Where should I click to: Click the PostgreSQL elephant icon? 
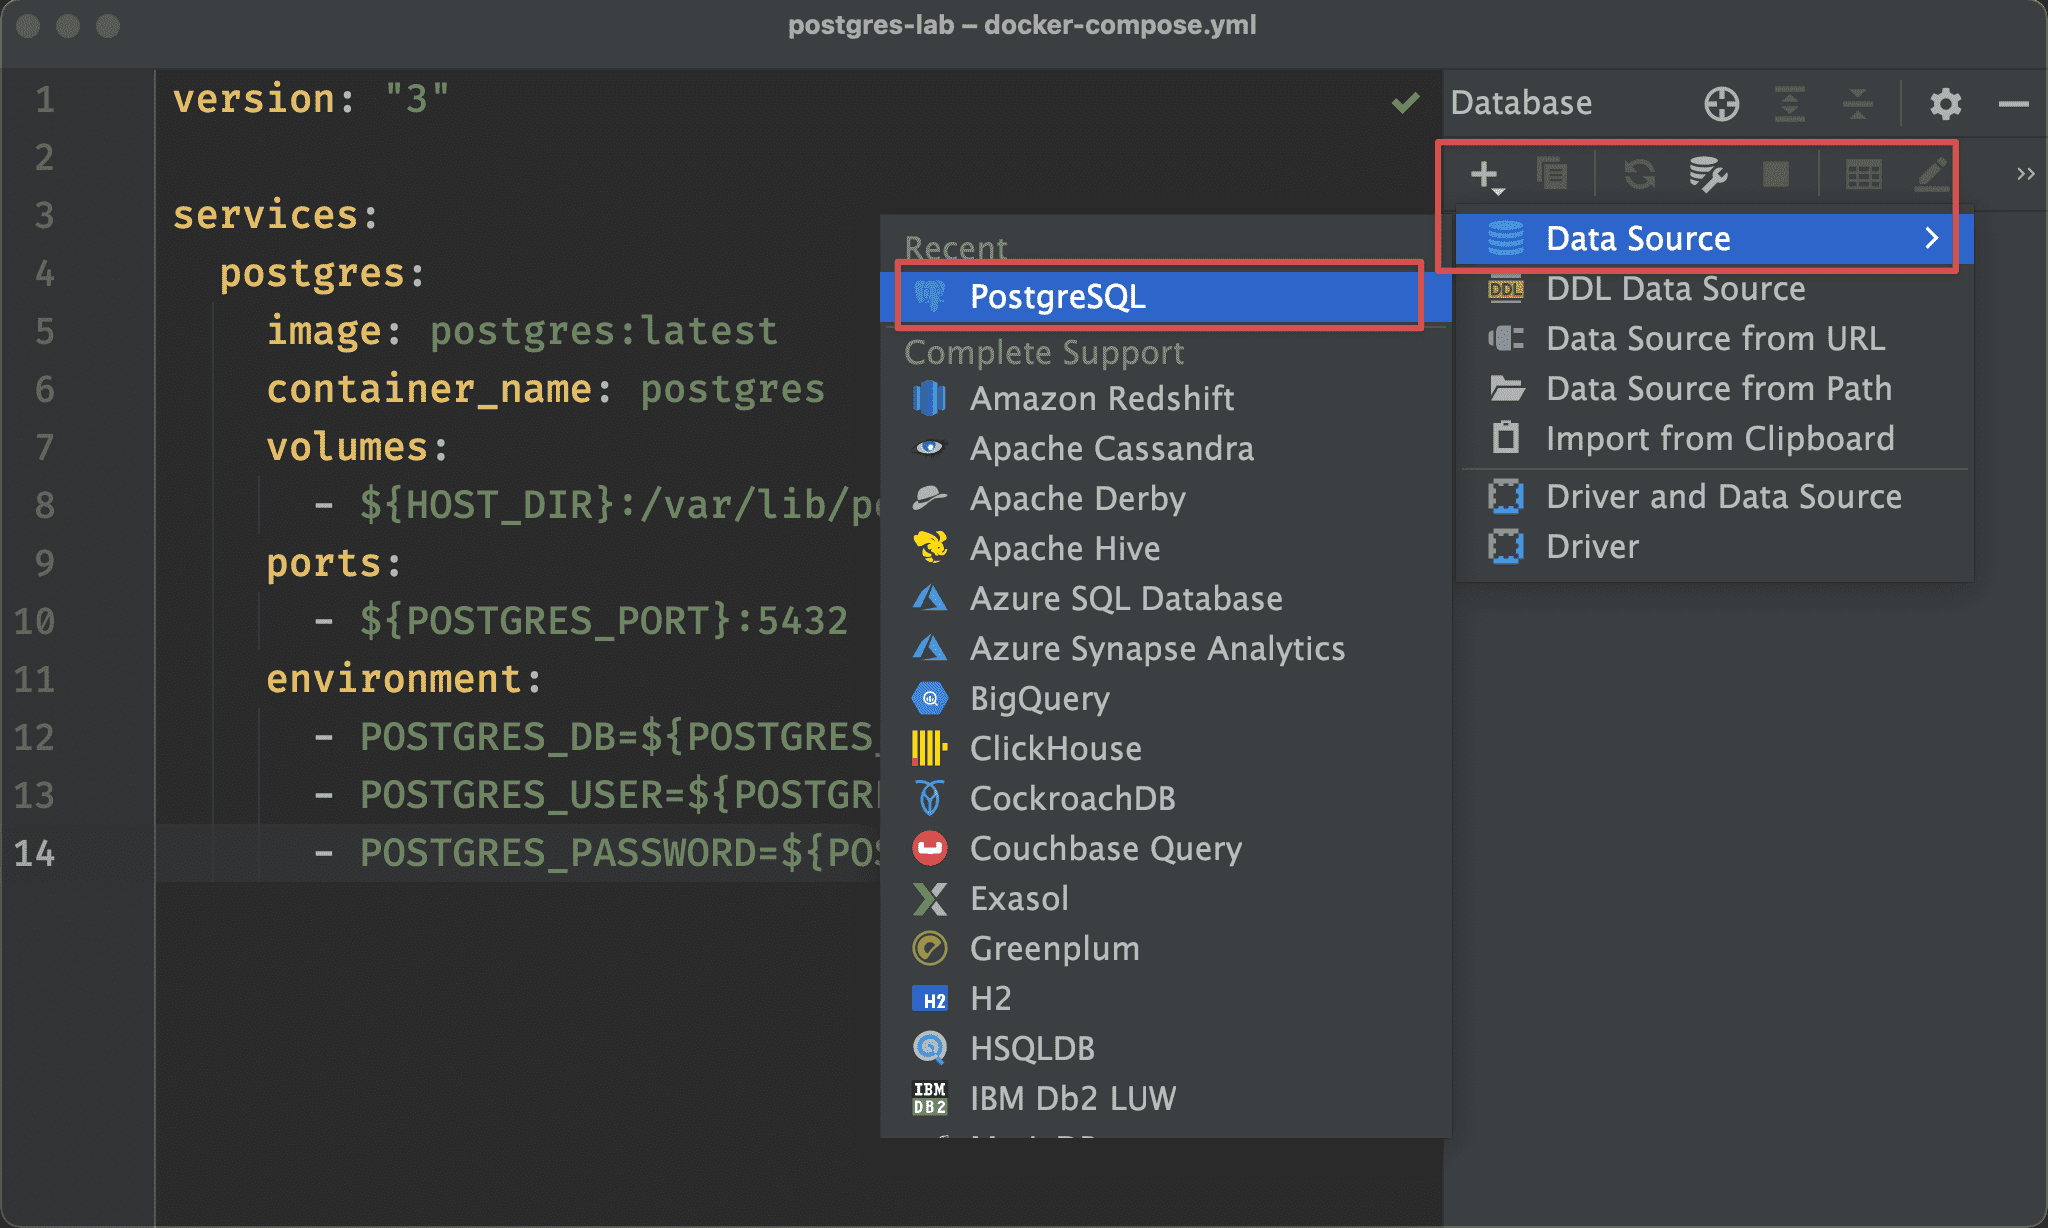pos(930,296)
